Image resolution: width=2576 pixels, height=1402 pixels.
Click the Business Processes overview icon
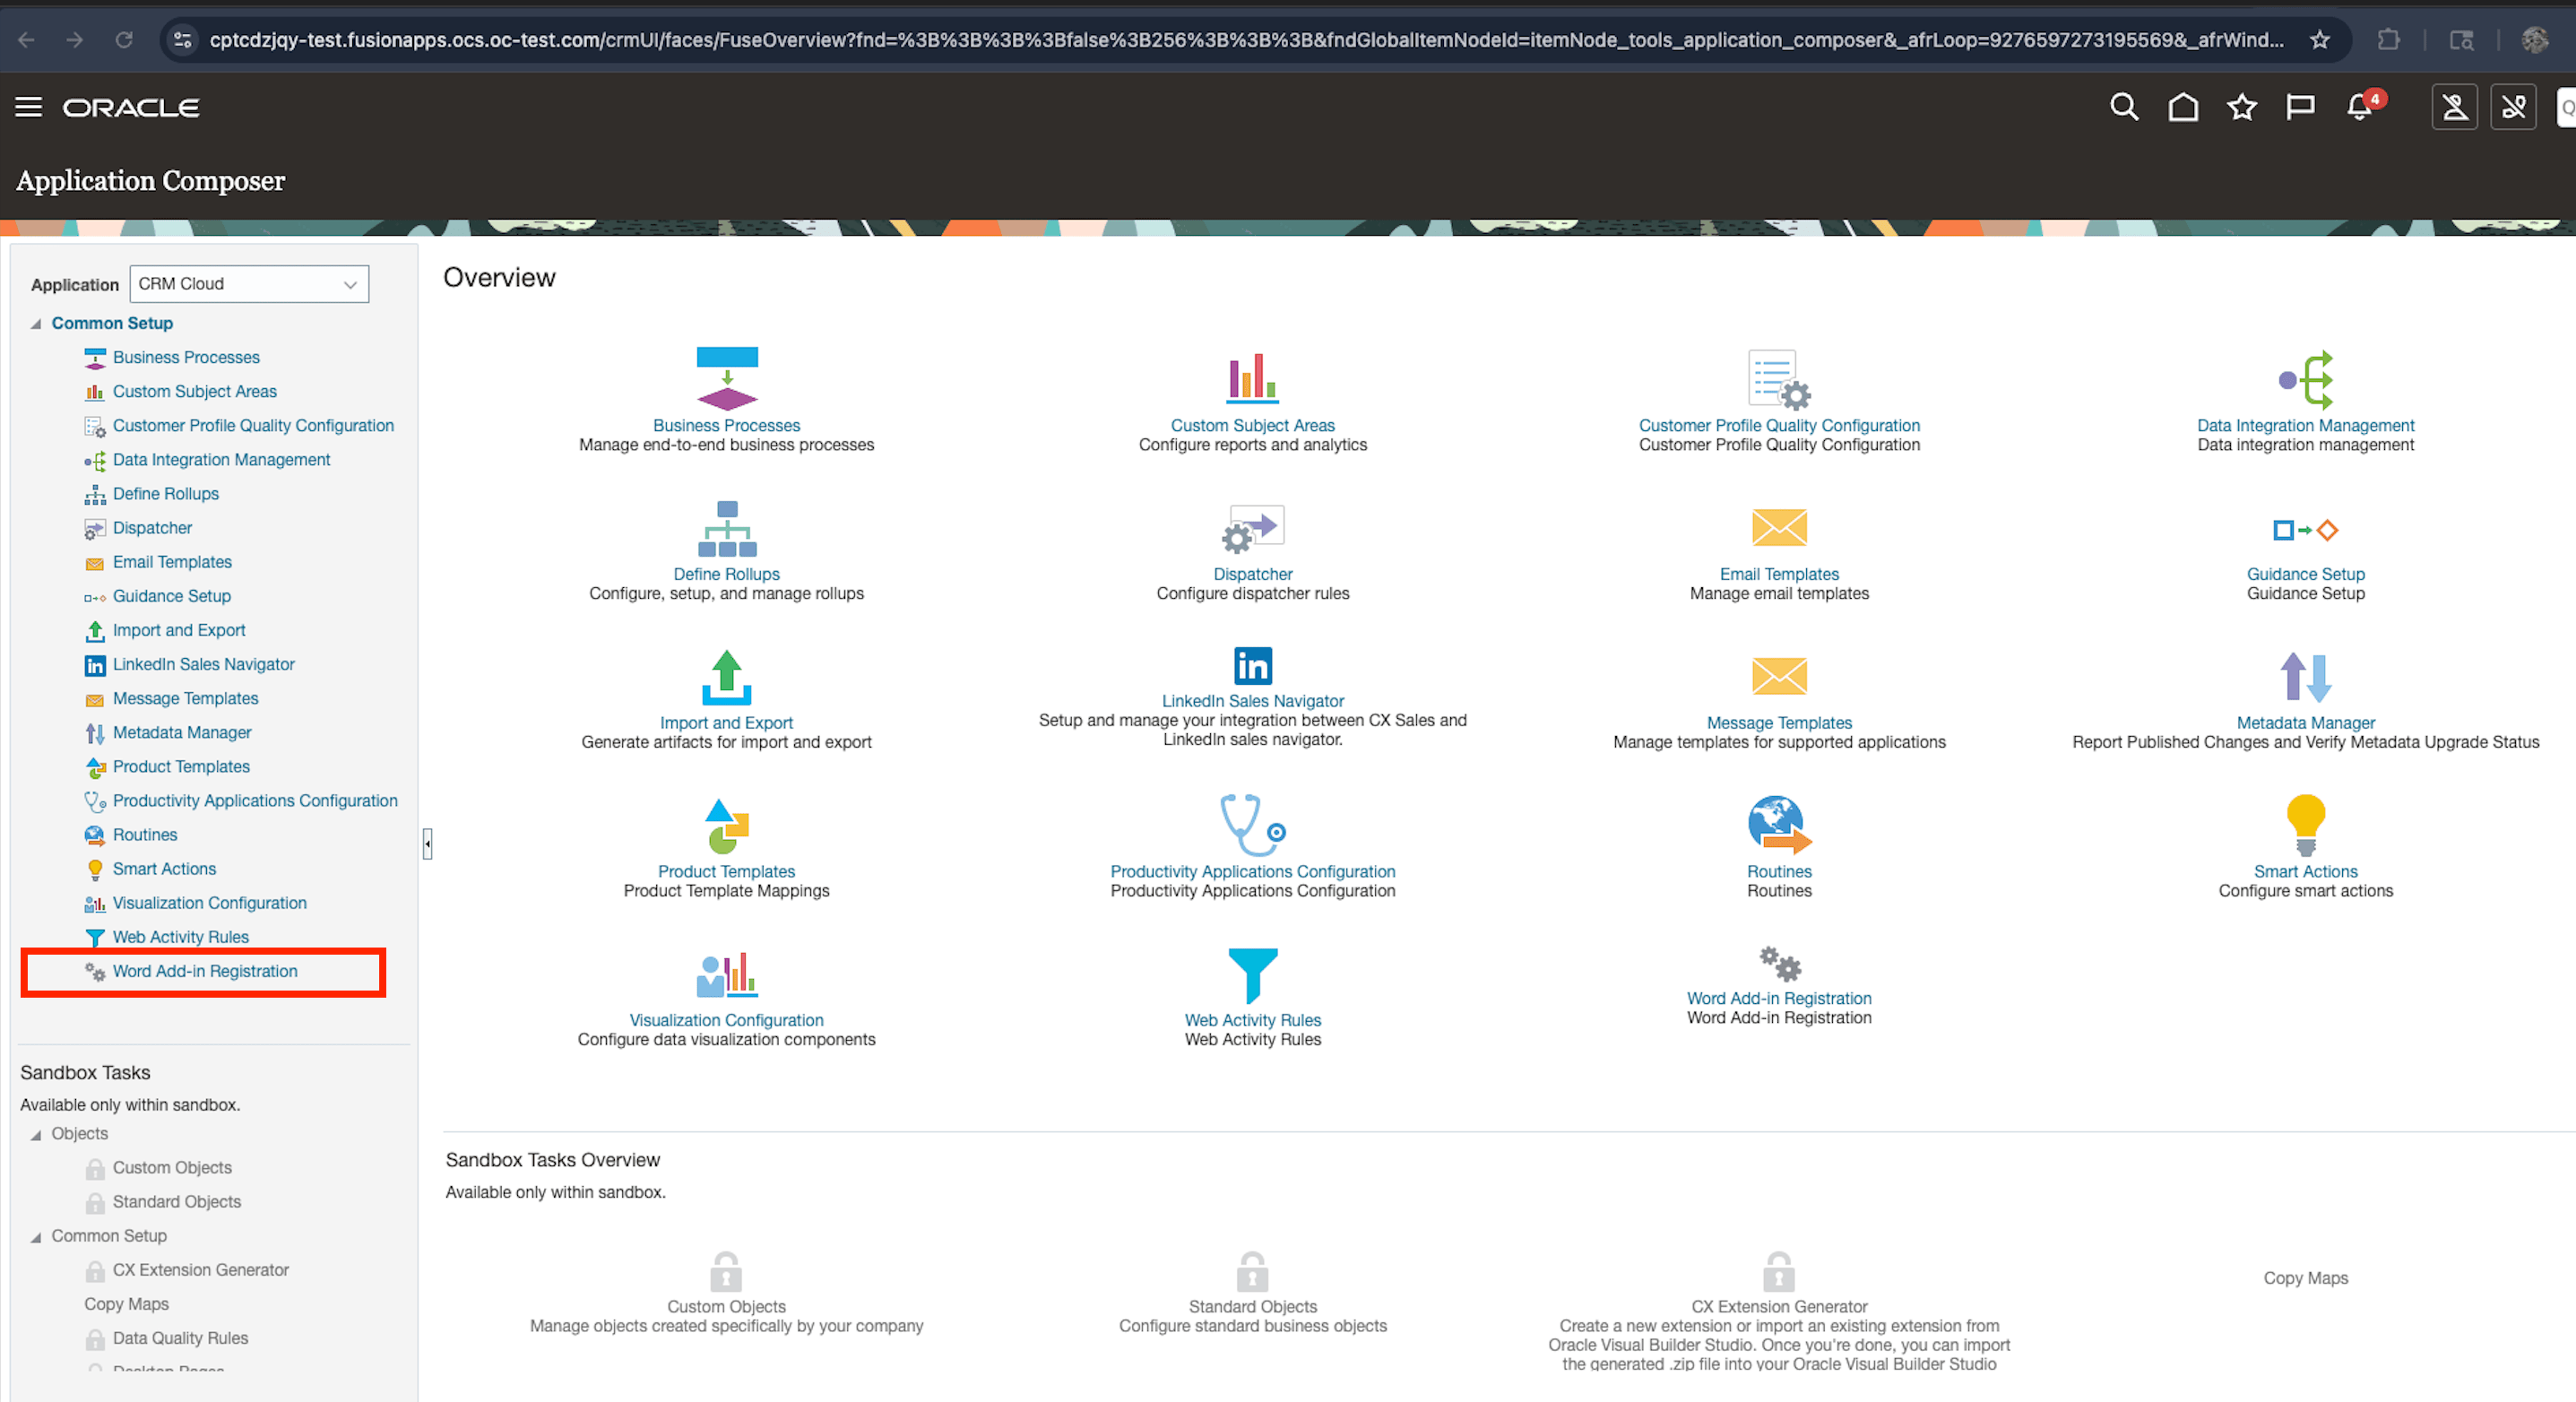point(727,378)
